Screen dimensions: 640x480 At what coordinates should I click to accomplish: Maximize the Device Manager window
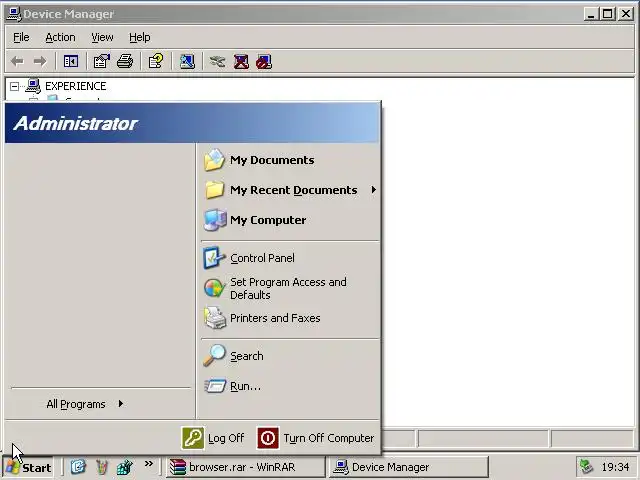coord(607,14)
